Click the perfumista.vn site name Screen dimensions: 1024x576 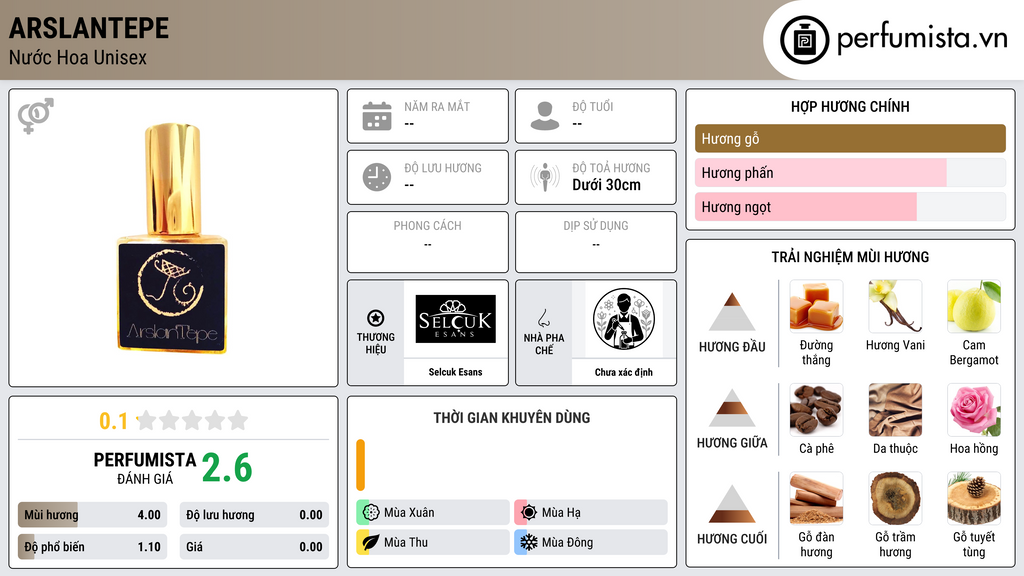tap(922, 39)
